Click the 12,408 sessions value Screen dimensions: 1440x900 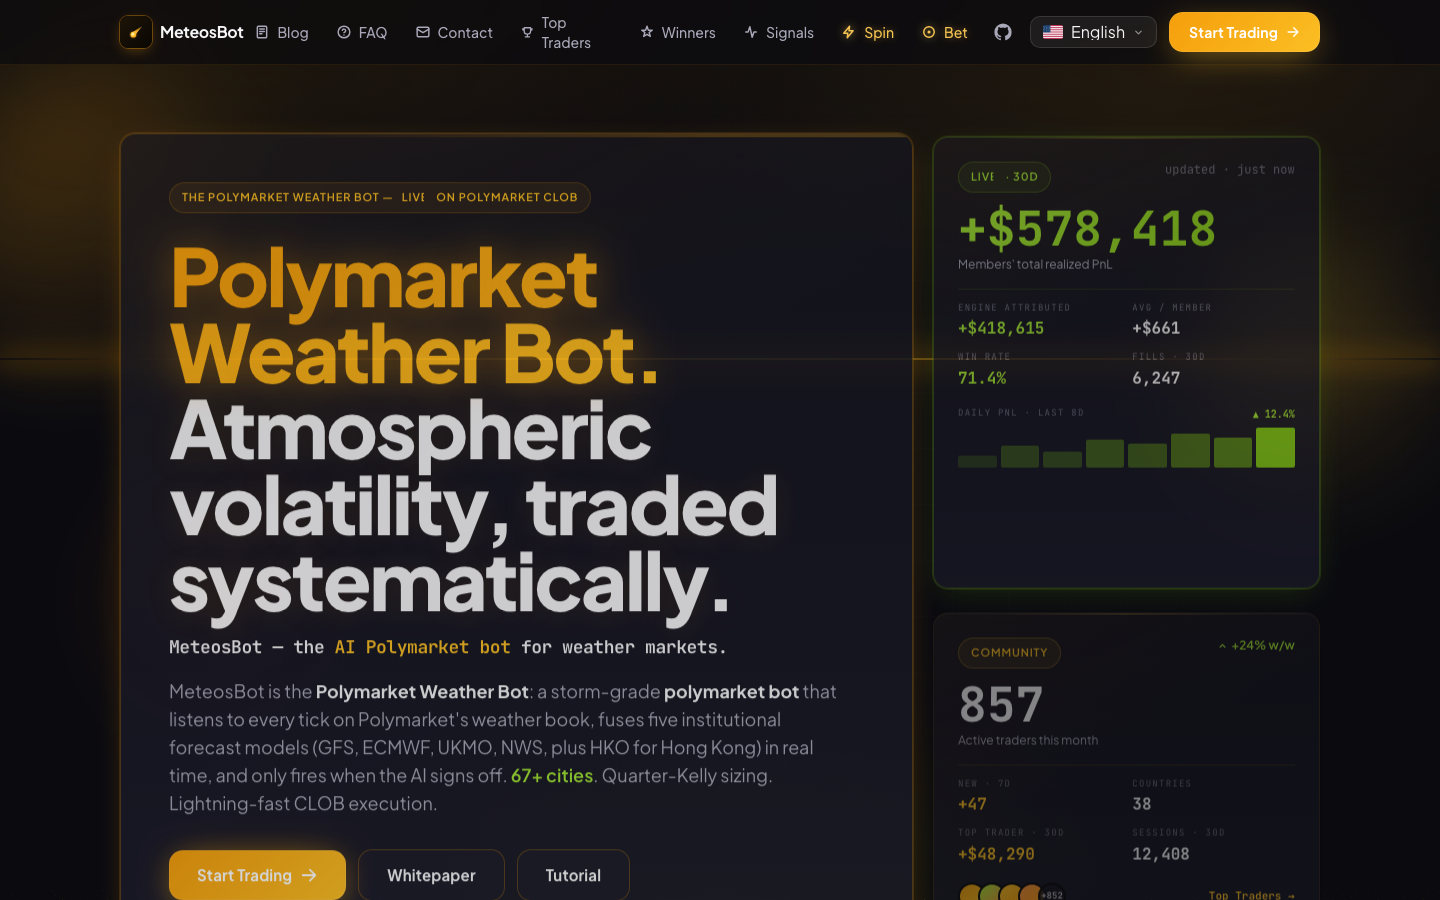(x=1161, y=854)
